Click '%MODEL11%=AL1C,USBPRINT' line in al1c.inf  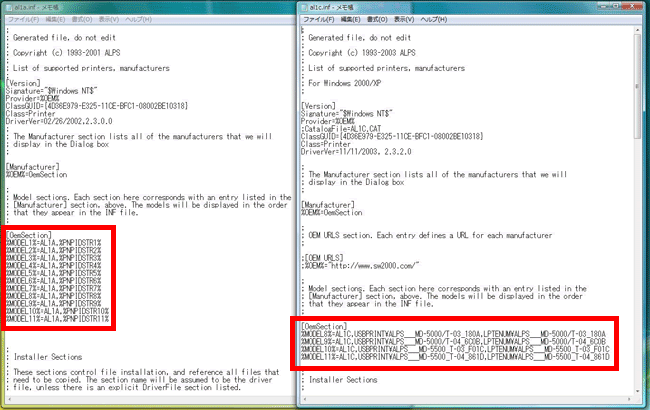click(x=455, y=357)
